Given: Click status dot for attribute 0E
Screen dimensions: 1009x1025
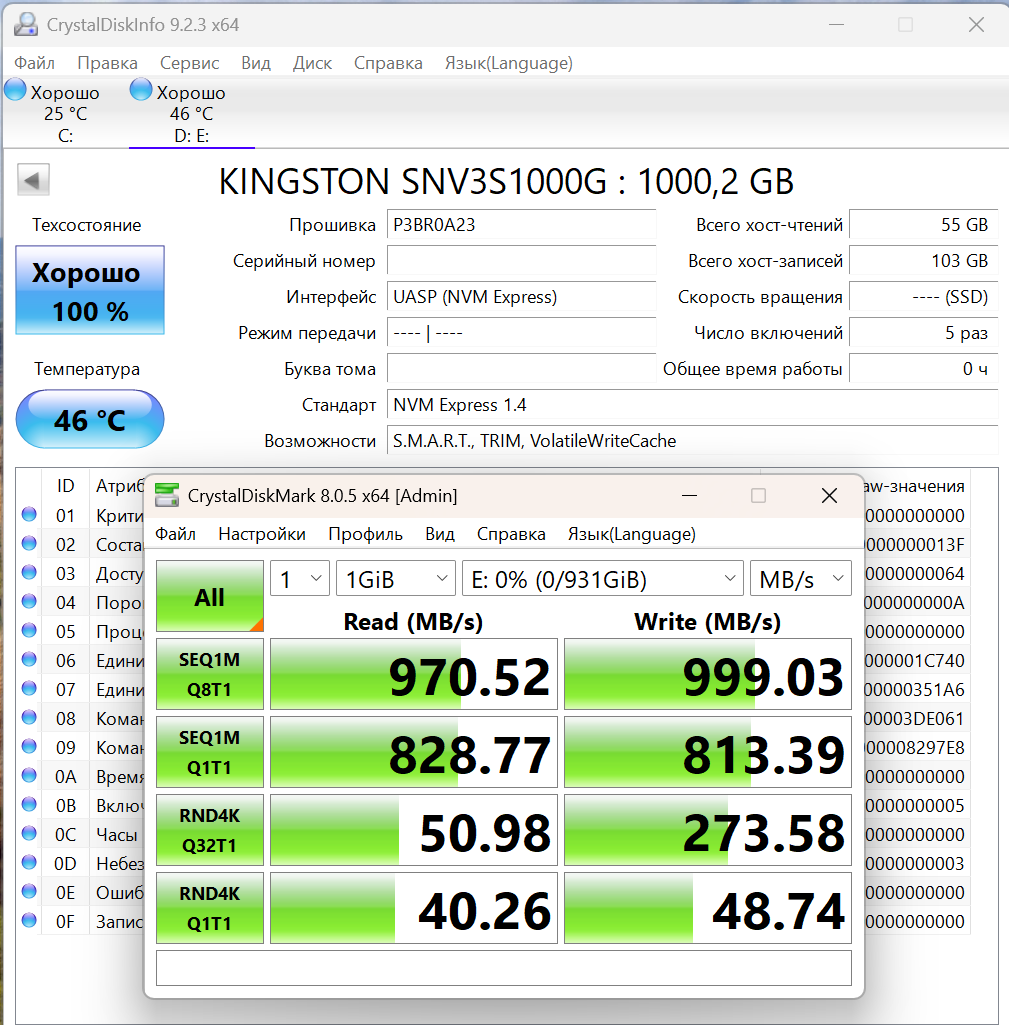Looking at the screenshot, I should (x=29, y=891).
